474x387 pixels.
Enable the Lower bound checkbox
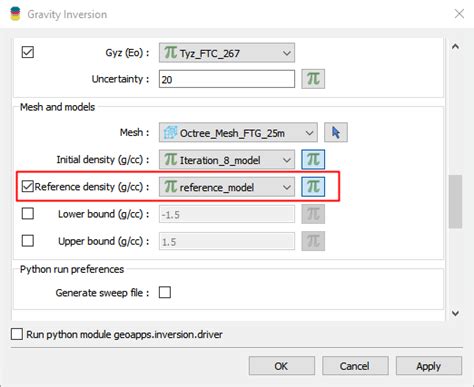point(28,213)
